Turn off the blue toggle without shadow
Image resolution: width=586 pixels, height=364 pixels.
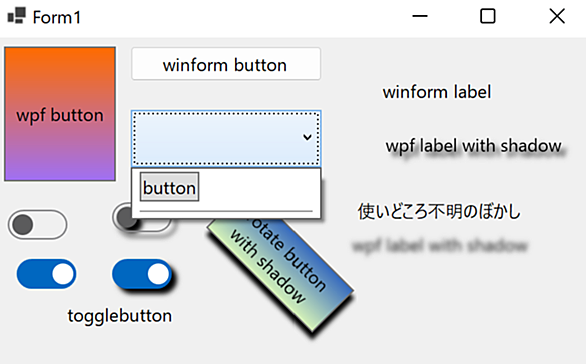46,274
